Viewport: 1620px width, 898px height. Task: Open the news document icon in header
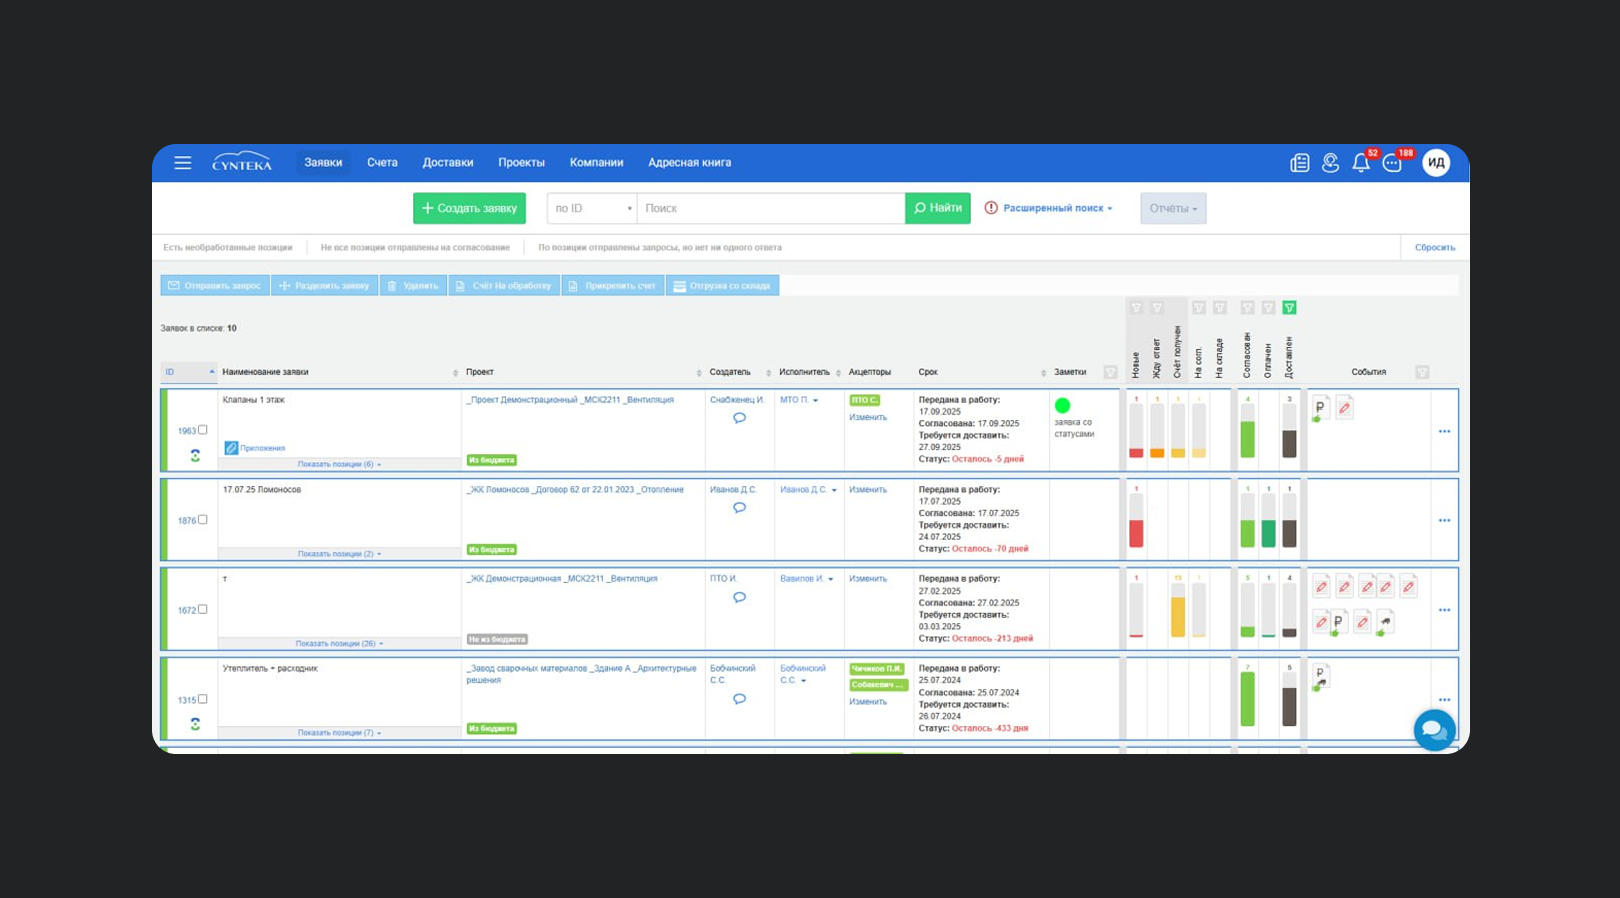[1299, 163]
